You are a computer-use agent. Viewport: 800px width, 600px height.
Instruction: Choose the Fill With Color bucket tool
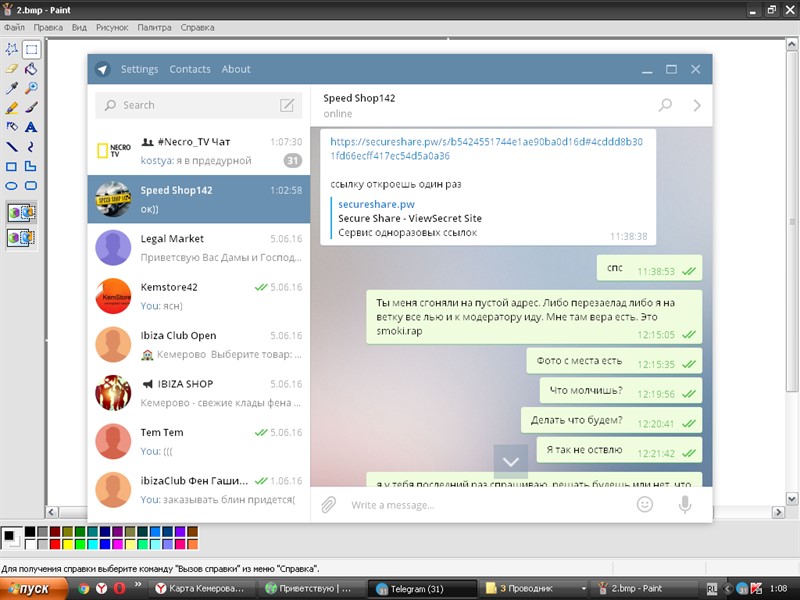coord(31,69)
